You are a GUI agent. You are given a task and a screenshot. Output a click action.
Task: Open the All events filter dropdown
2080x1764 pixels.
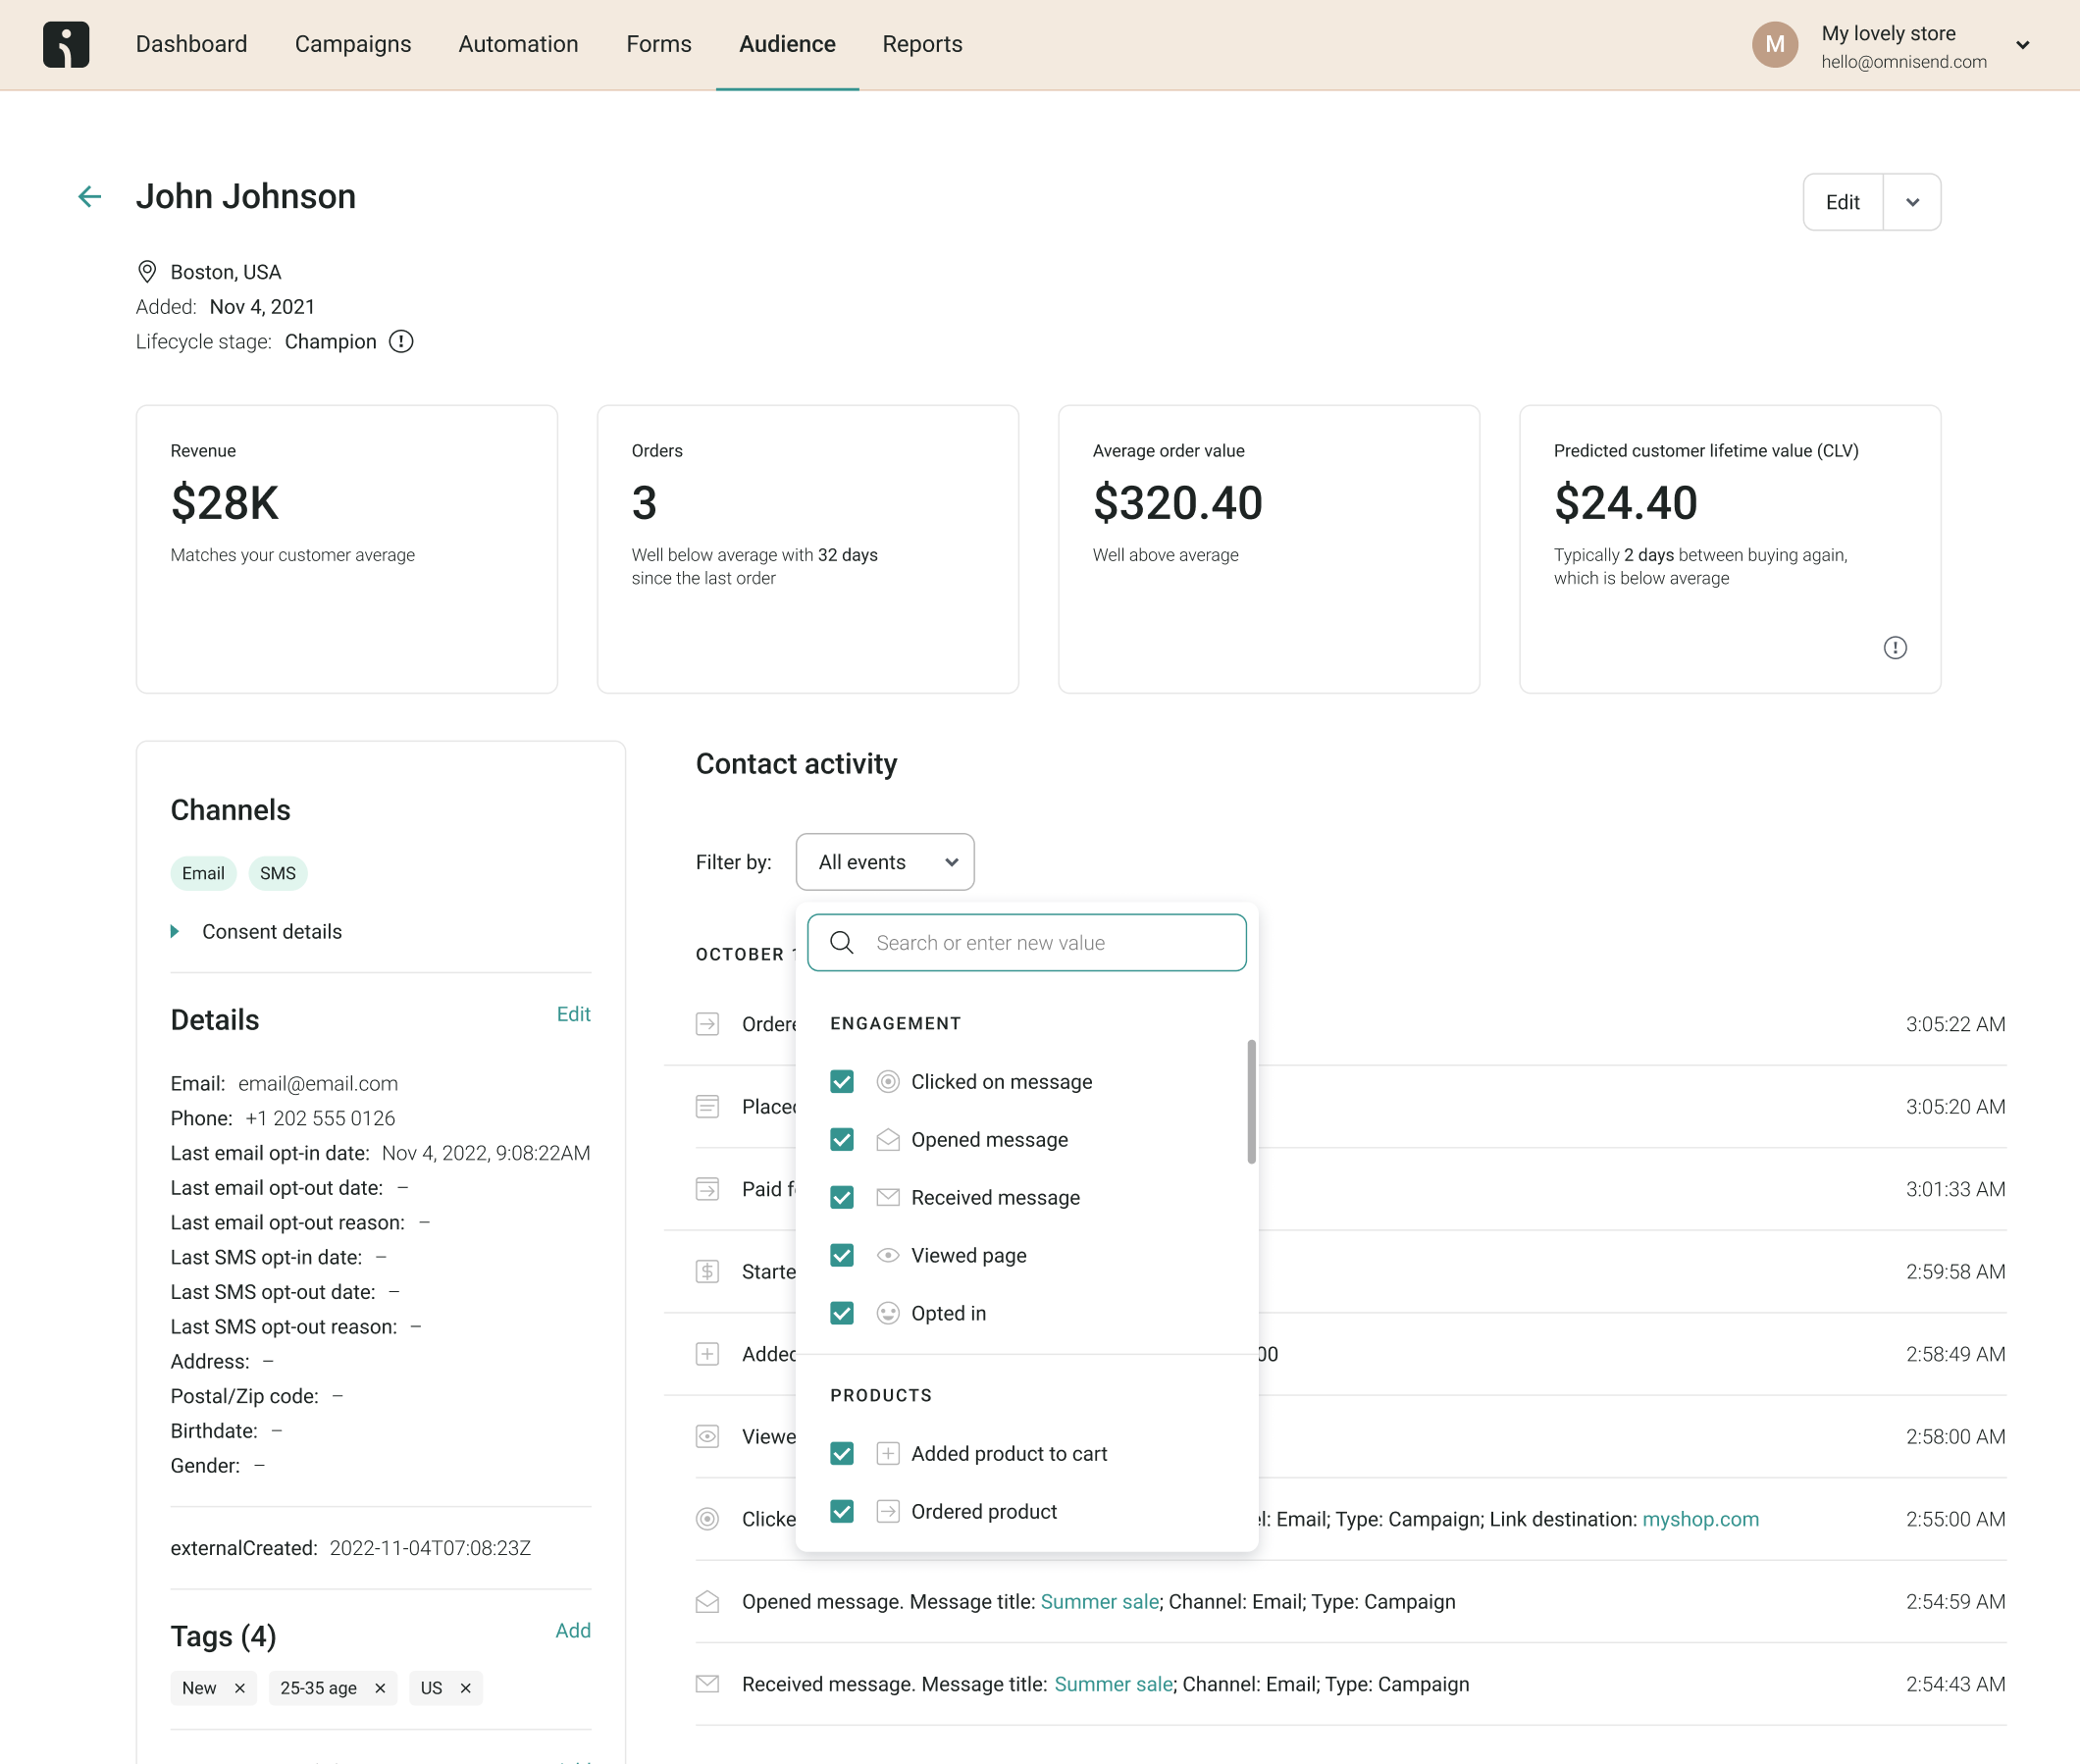(x=885, y=862)
